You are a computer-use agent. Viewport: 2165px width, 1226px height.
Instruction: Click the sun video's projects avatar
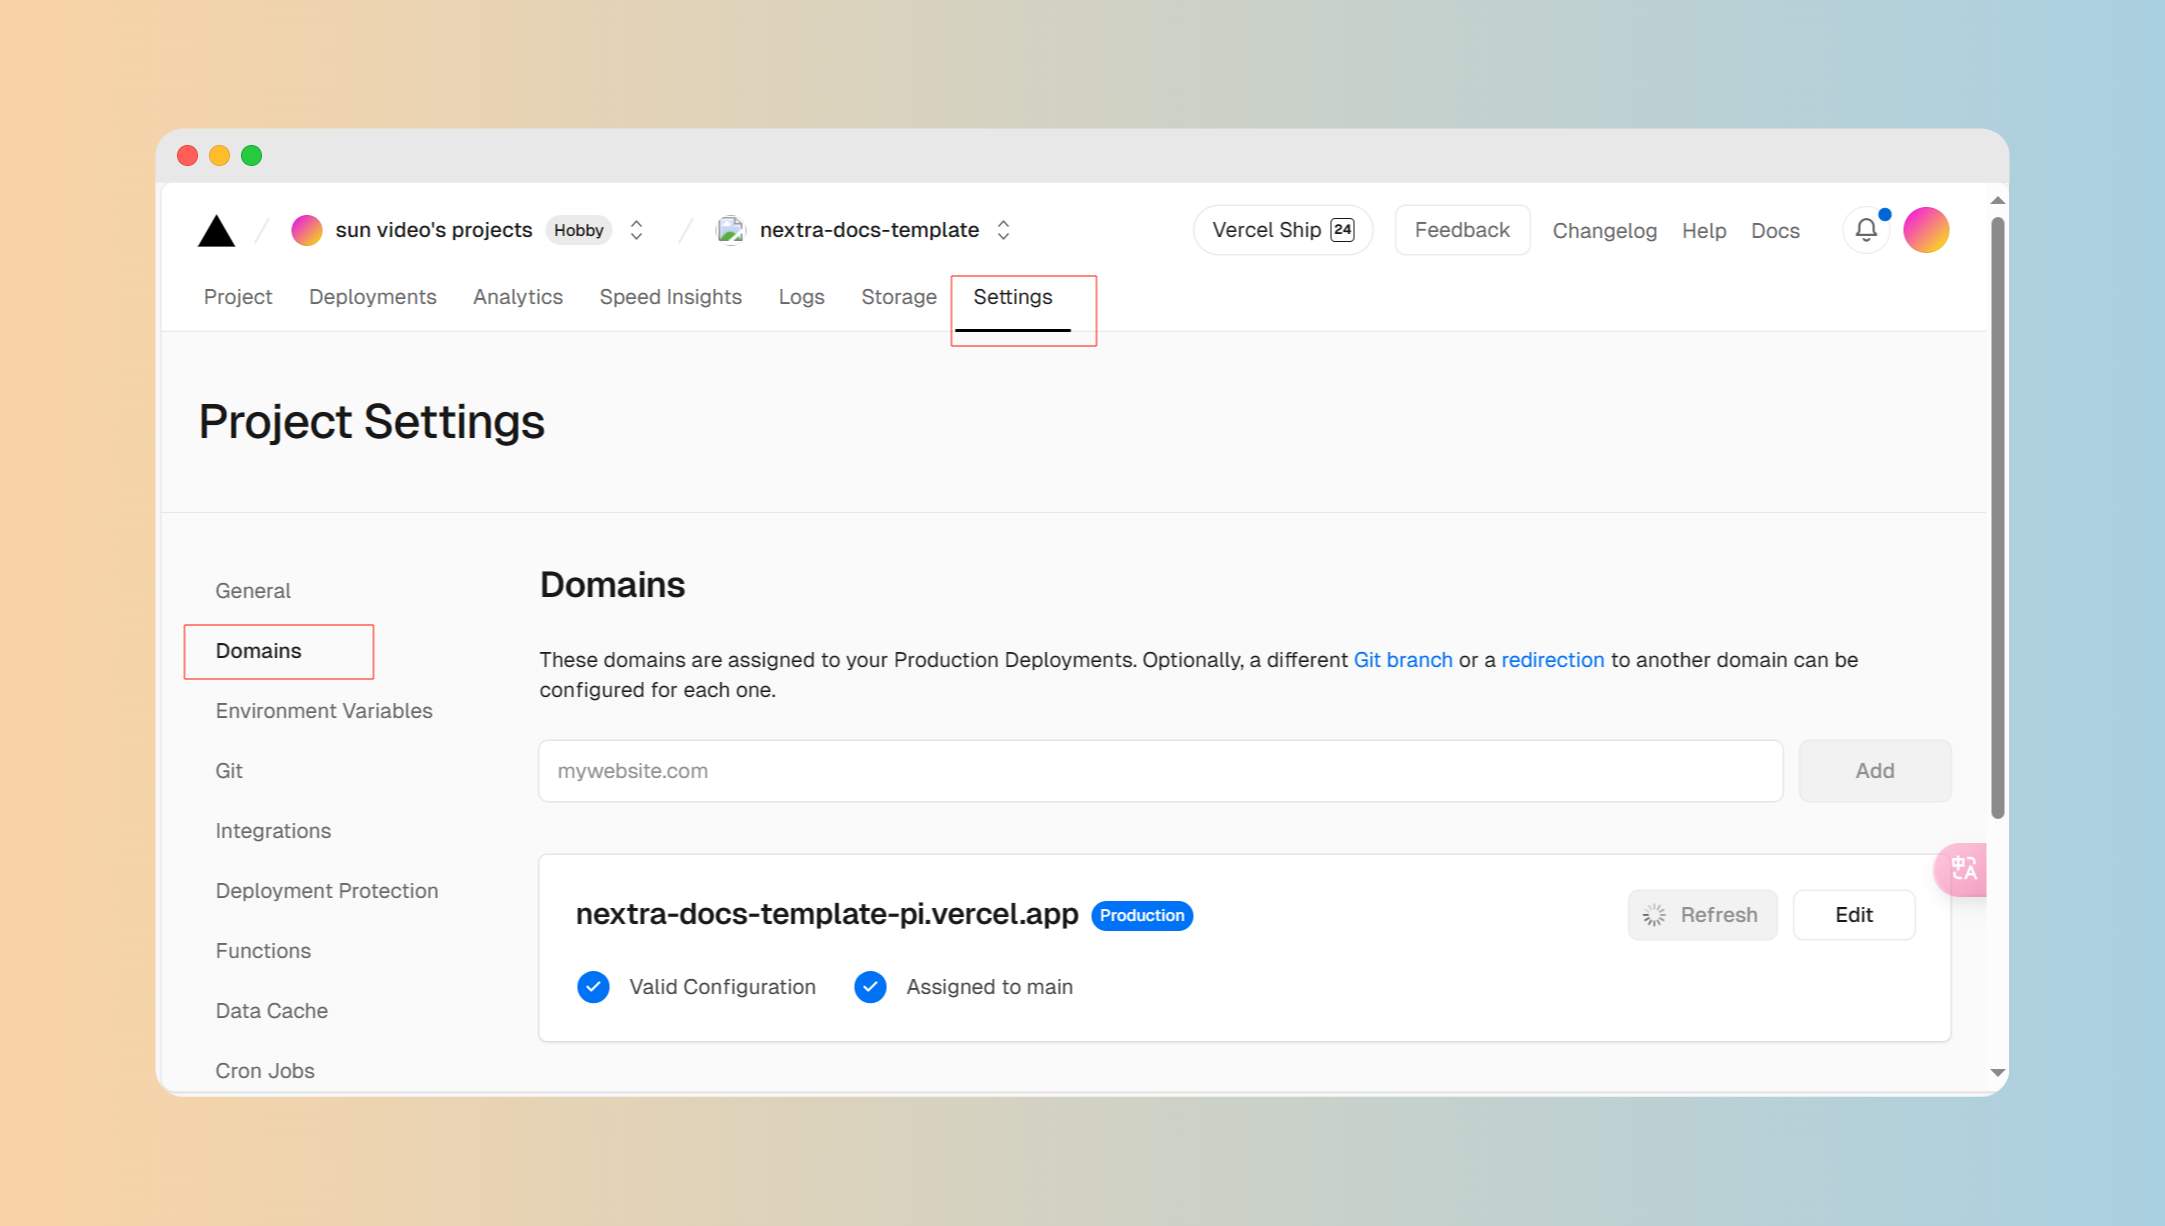point(307,230)
